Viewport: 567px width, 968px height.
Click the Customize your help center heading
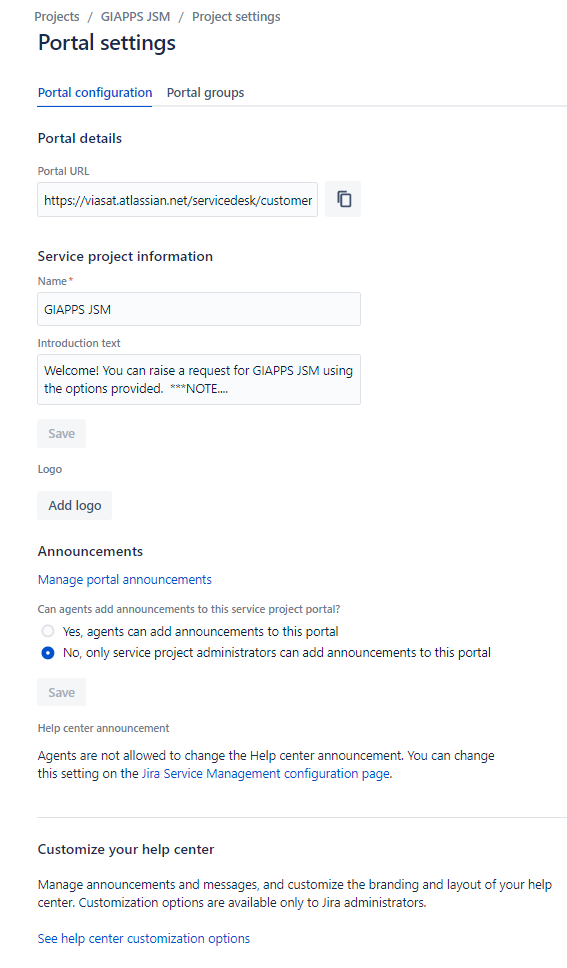click(126, 849)
